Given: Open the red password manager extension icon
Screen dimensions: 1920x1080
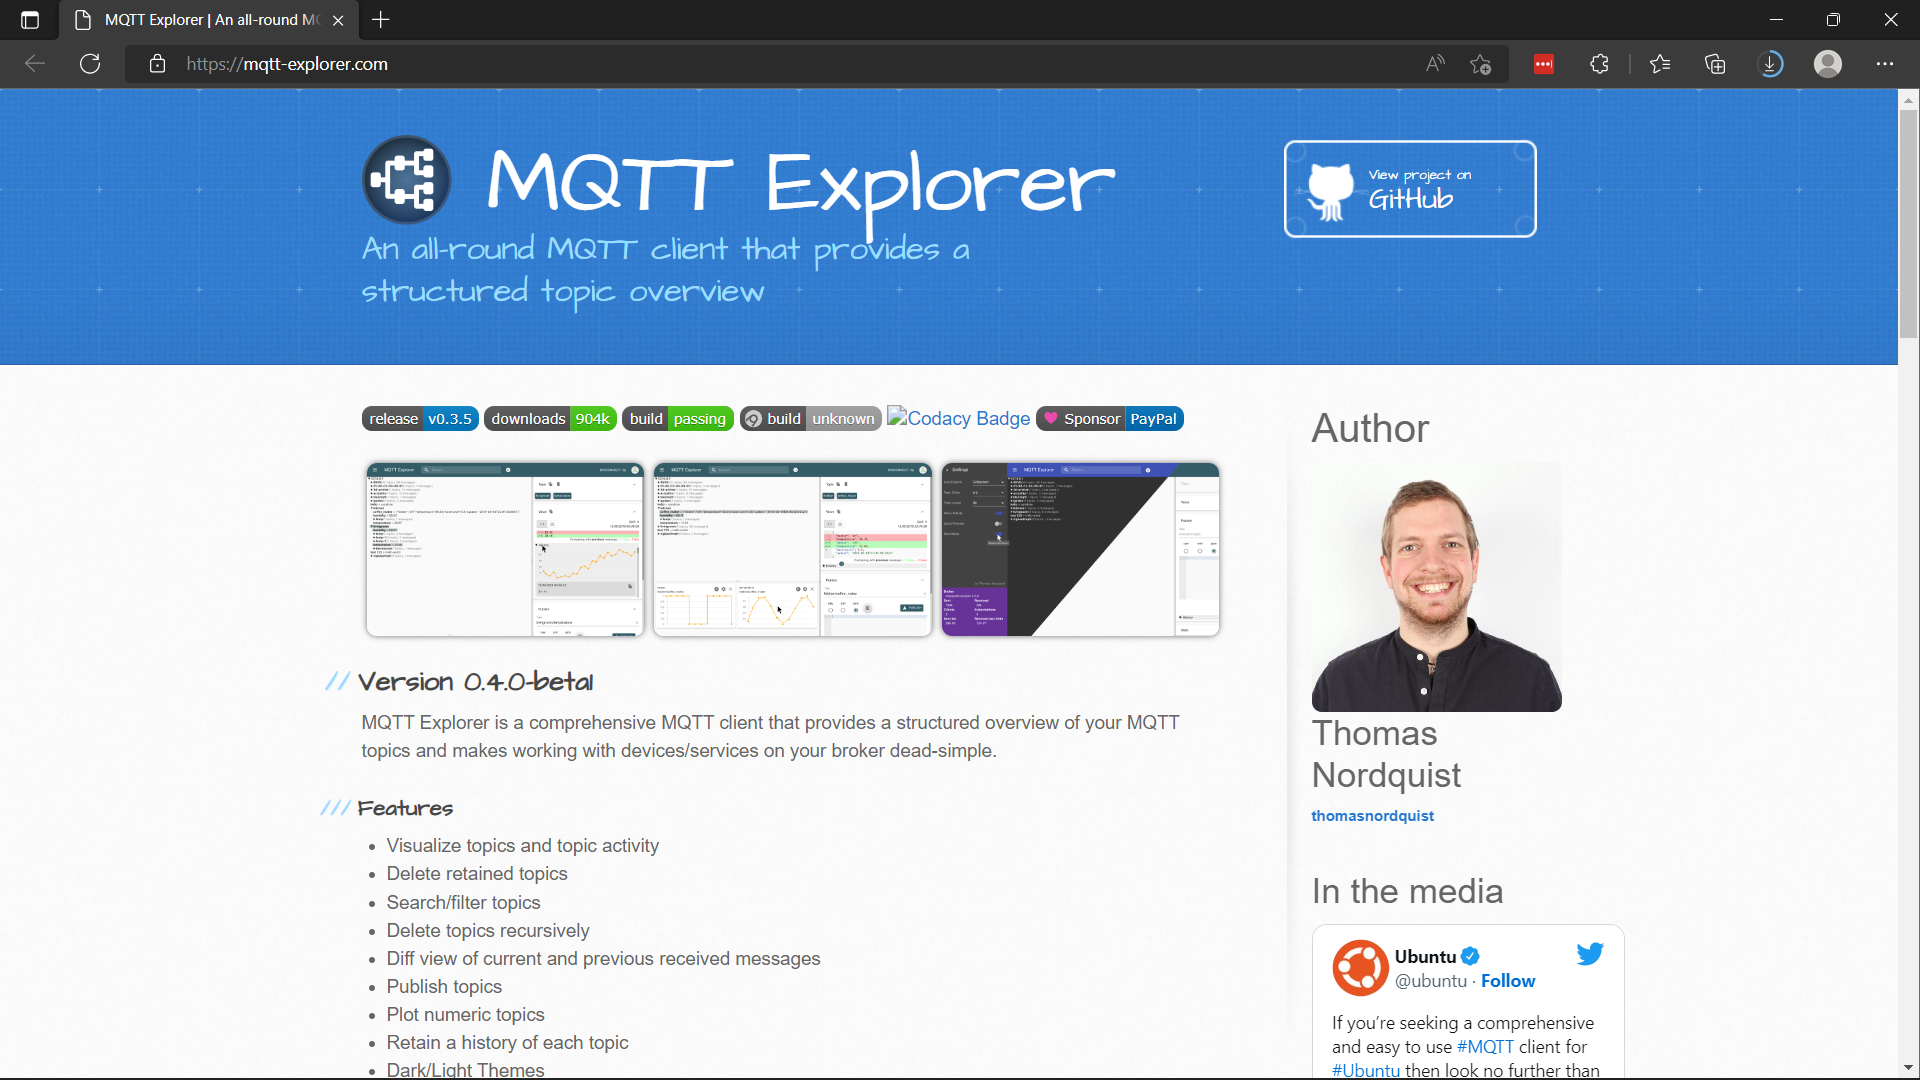Looking at the screenshot, I should click(1544, 64).
